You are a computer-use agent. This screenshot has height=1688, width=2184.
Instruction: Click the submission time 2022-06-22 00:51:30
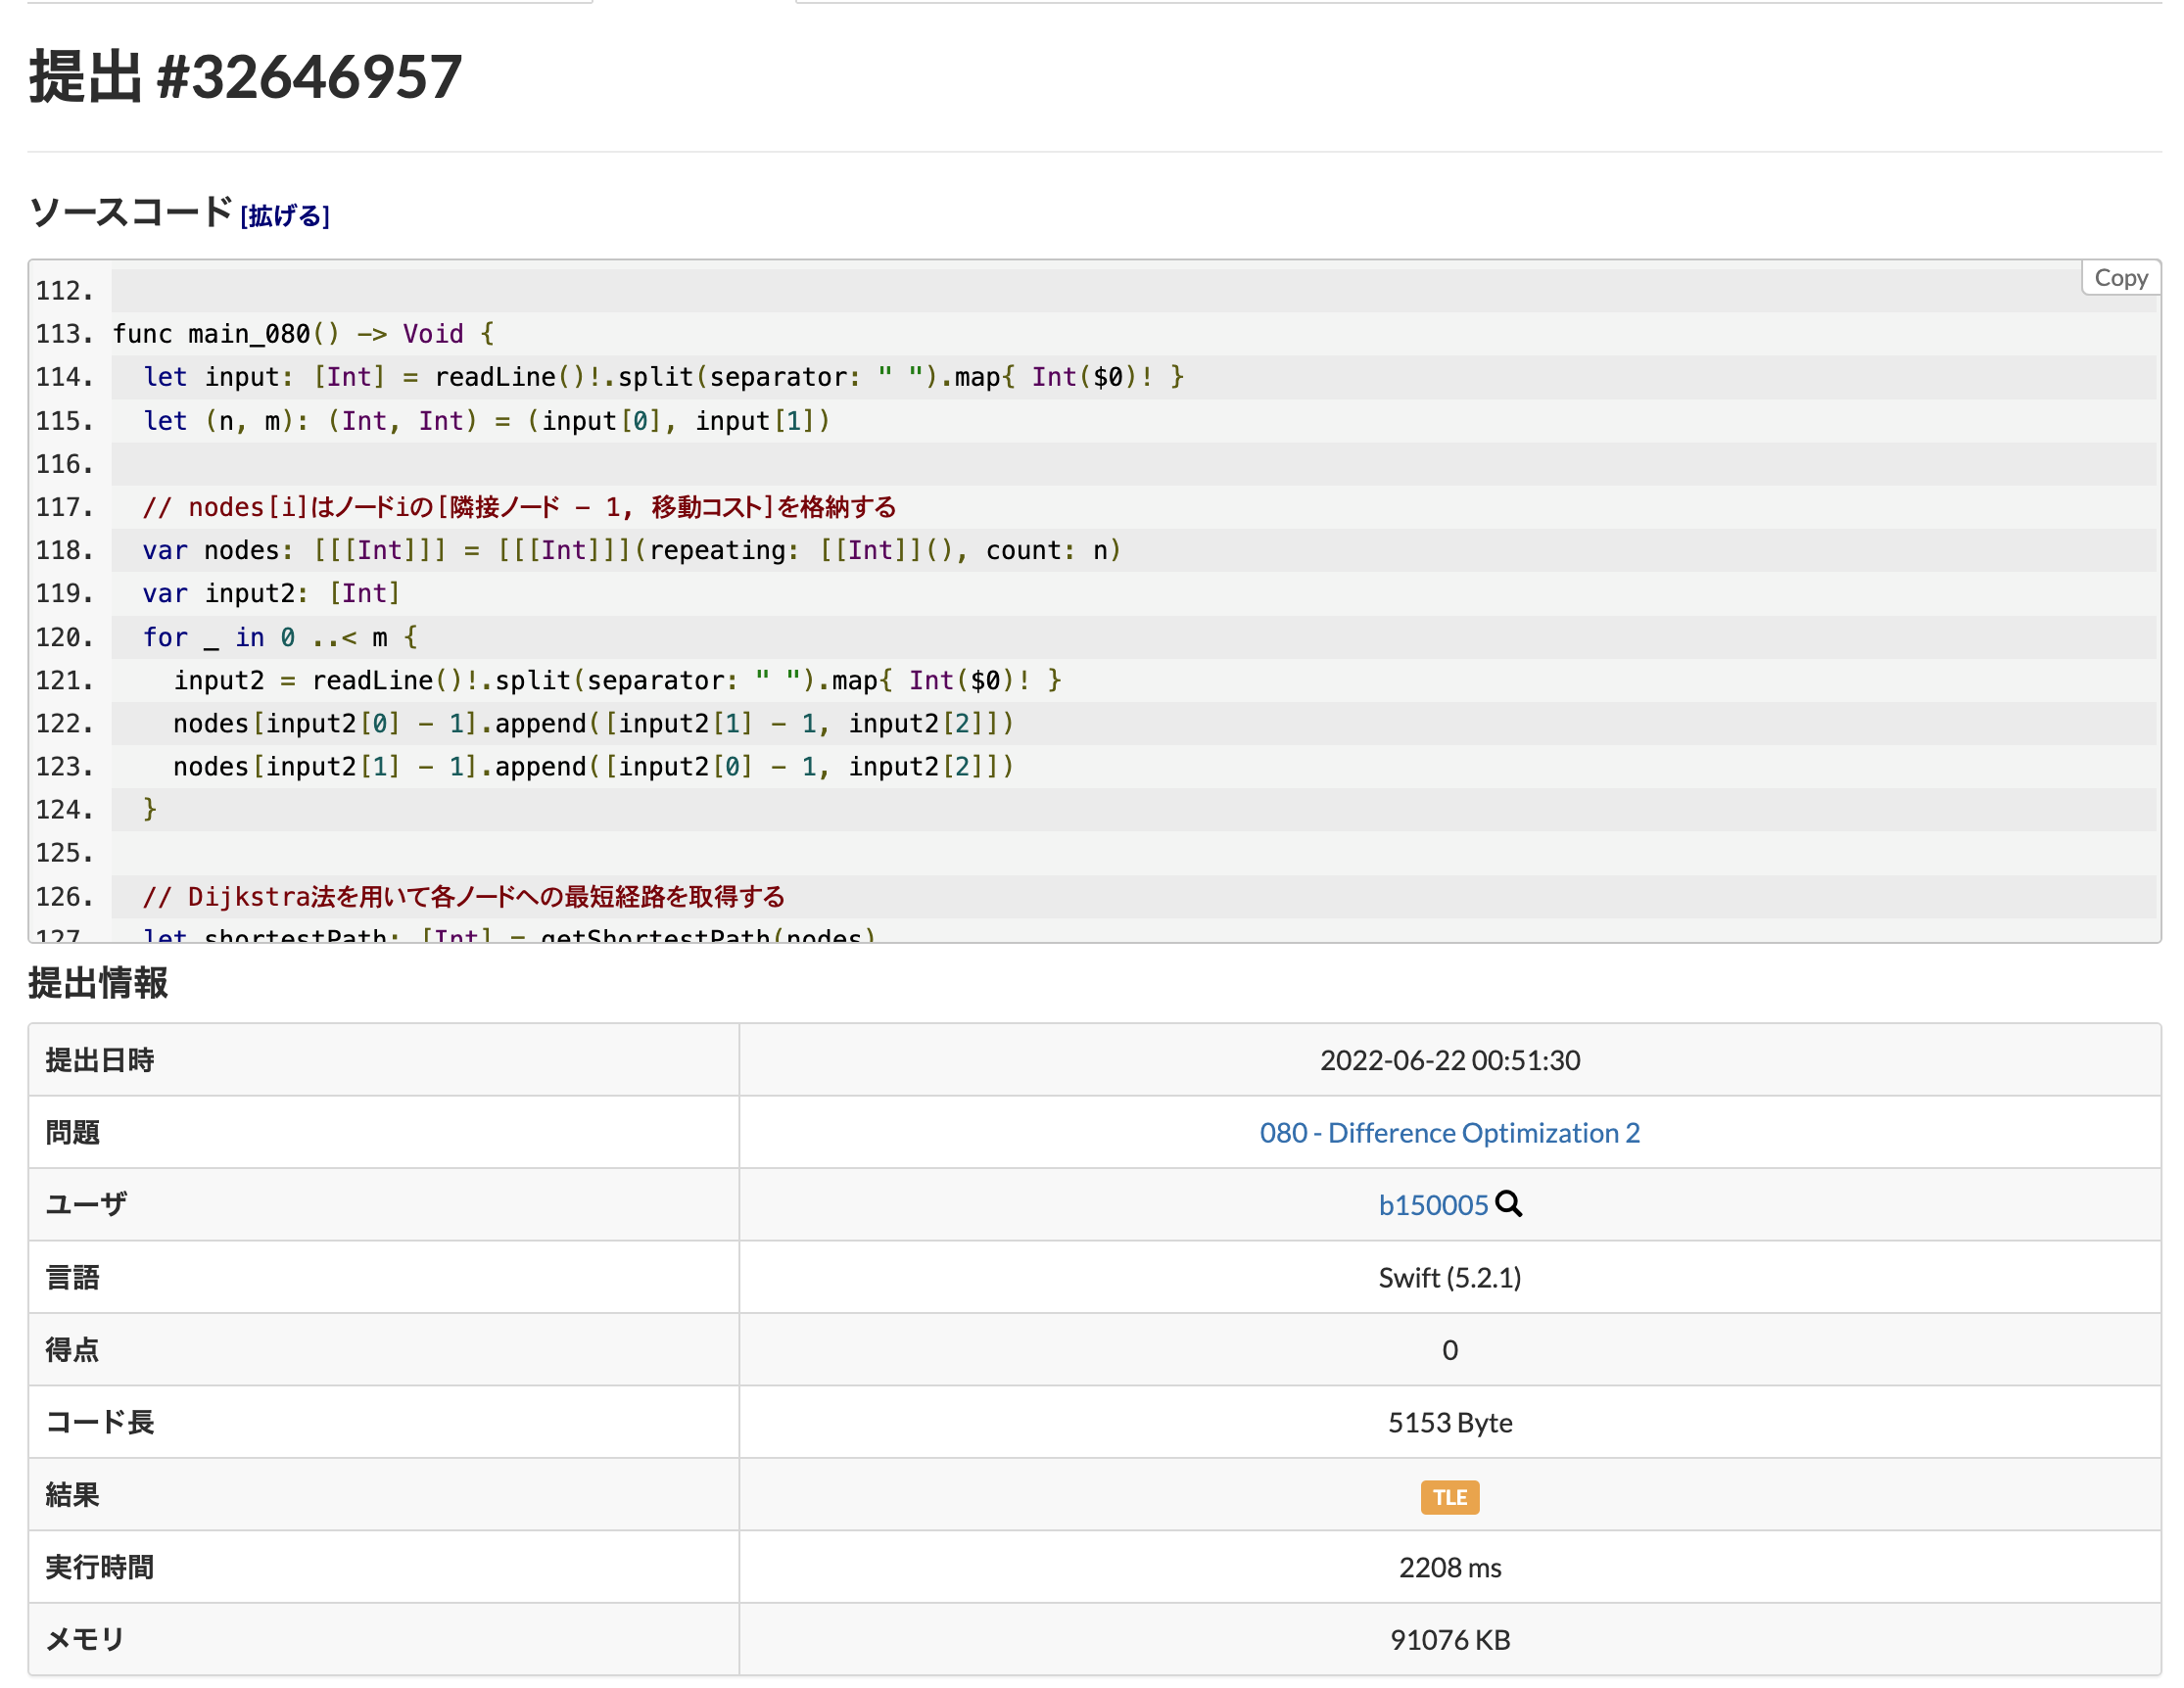coord(1449,1060)
